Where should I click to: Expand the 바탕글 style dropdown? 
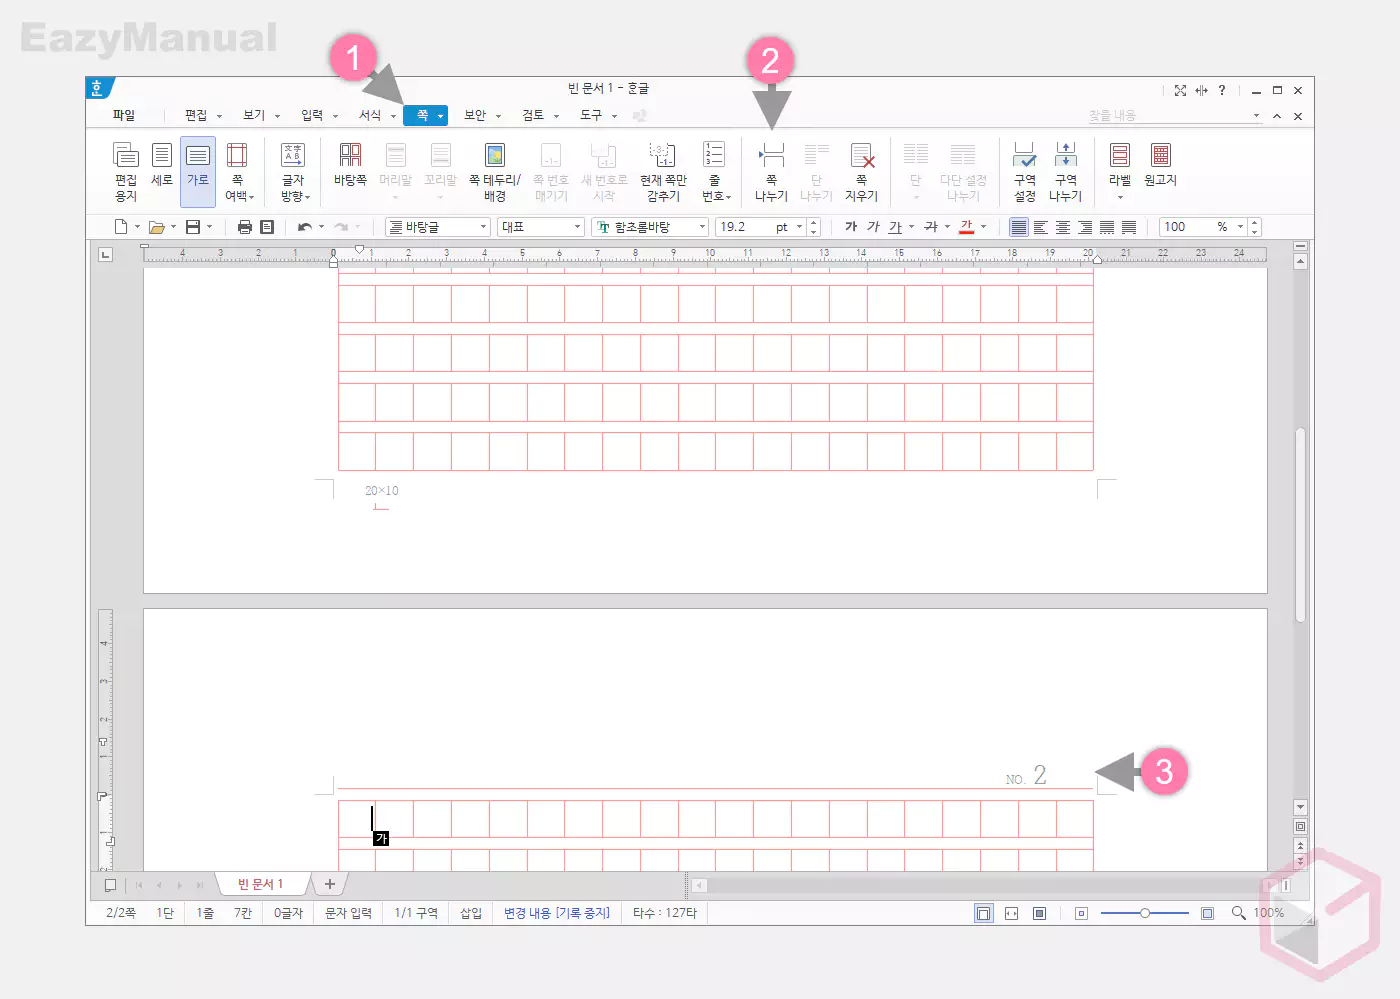point(483,227)
